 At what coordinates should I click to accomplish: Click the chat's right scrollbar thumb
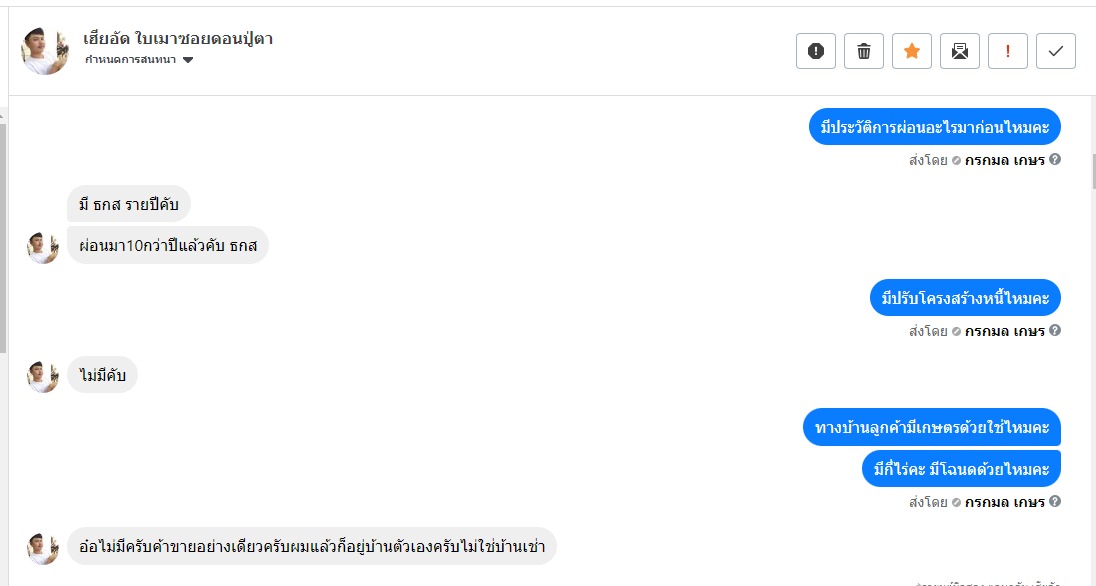click(x=1092, y=170)
